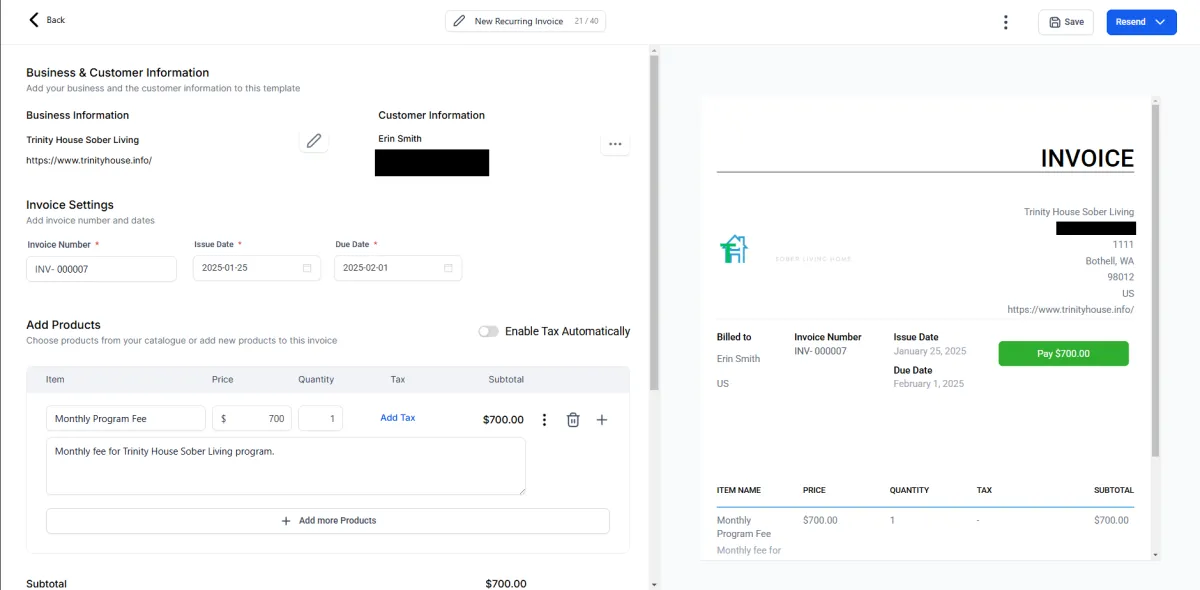This screenshot has width=1200, height=590.
Task: Click the website link in invoice preview
Action: [x=1071, y=310]
